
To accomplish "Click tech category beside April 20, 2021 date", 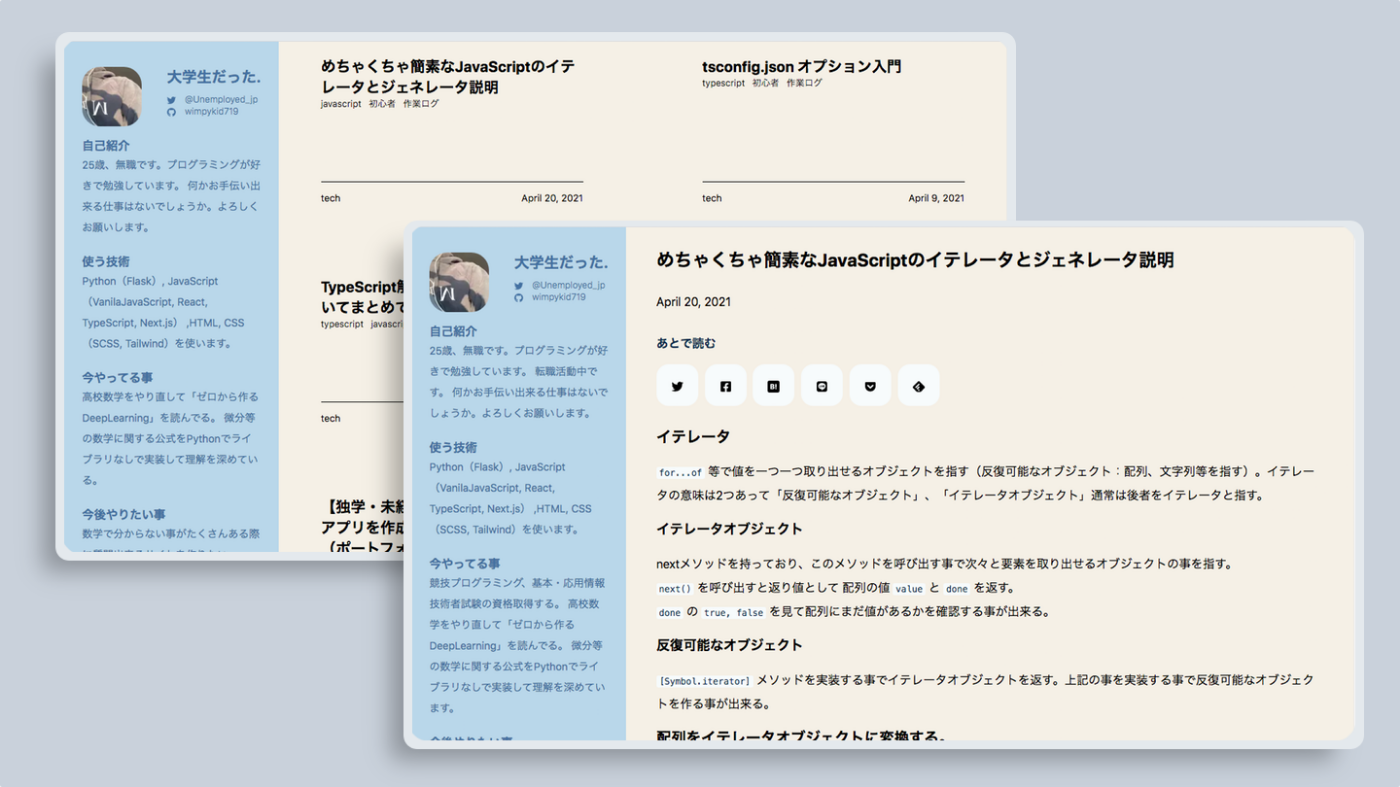I will tap(331, 198).
